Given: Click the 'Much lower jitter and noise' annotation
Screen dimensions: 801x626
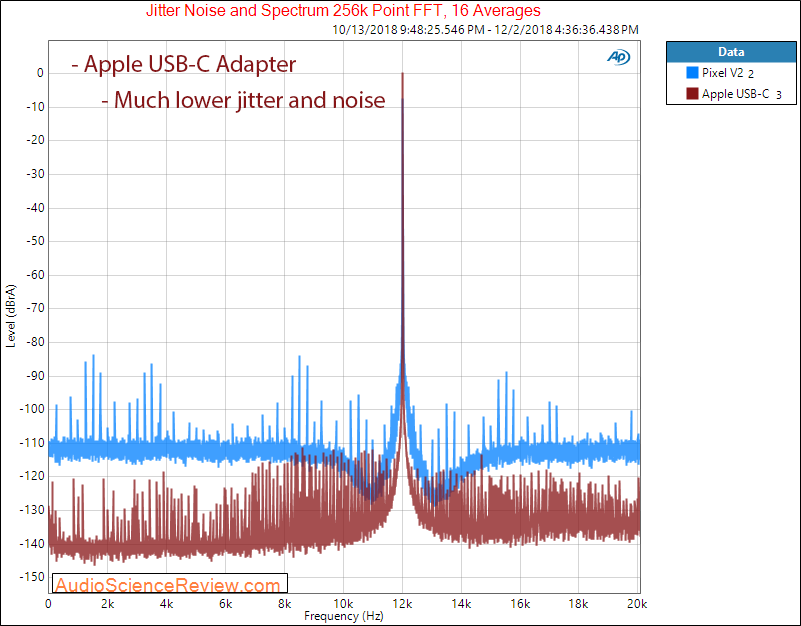Looking at the screenshot, I should (244, 100).
